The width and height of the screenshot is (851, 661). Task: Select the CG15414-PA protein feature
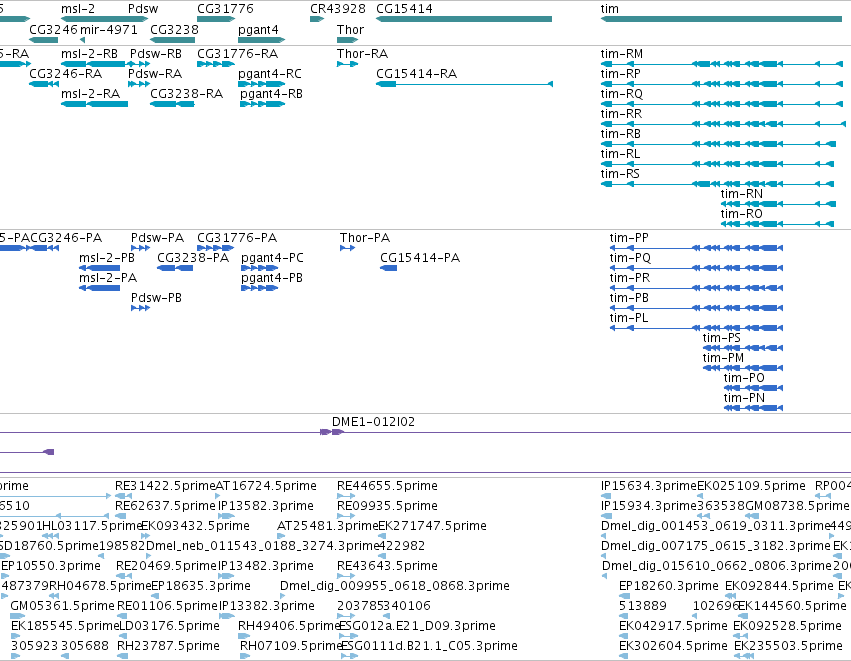(x=389, y=268)
